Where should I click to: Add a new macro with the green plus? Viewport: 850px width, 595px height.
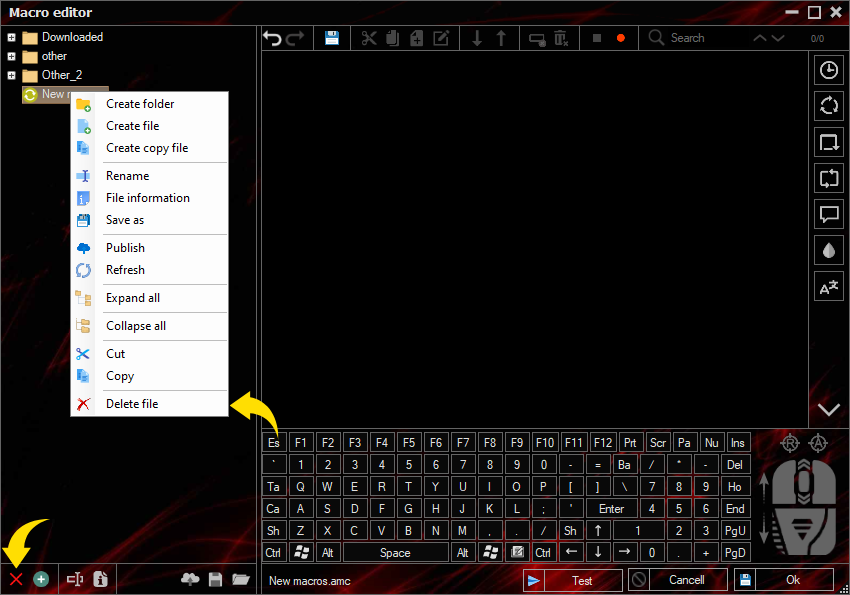click(40, 579)
